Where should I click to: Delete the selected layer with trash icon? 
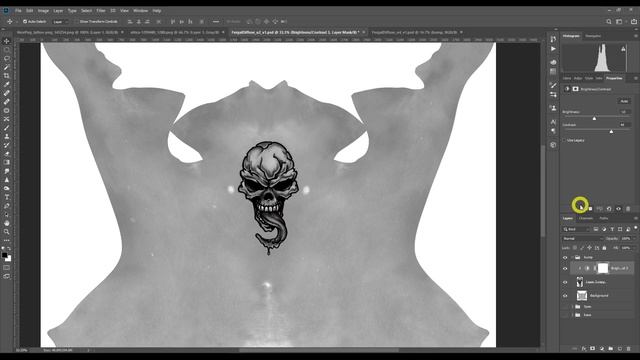tap(629, 349)
